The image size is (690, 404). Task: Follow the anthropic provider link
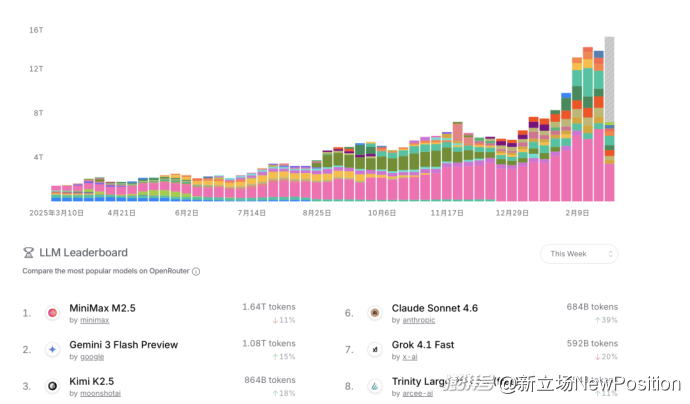coord(419,320)
